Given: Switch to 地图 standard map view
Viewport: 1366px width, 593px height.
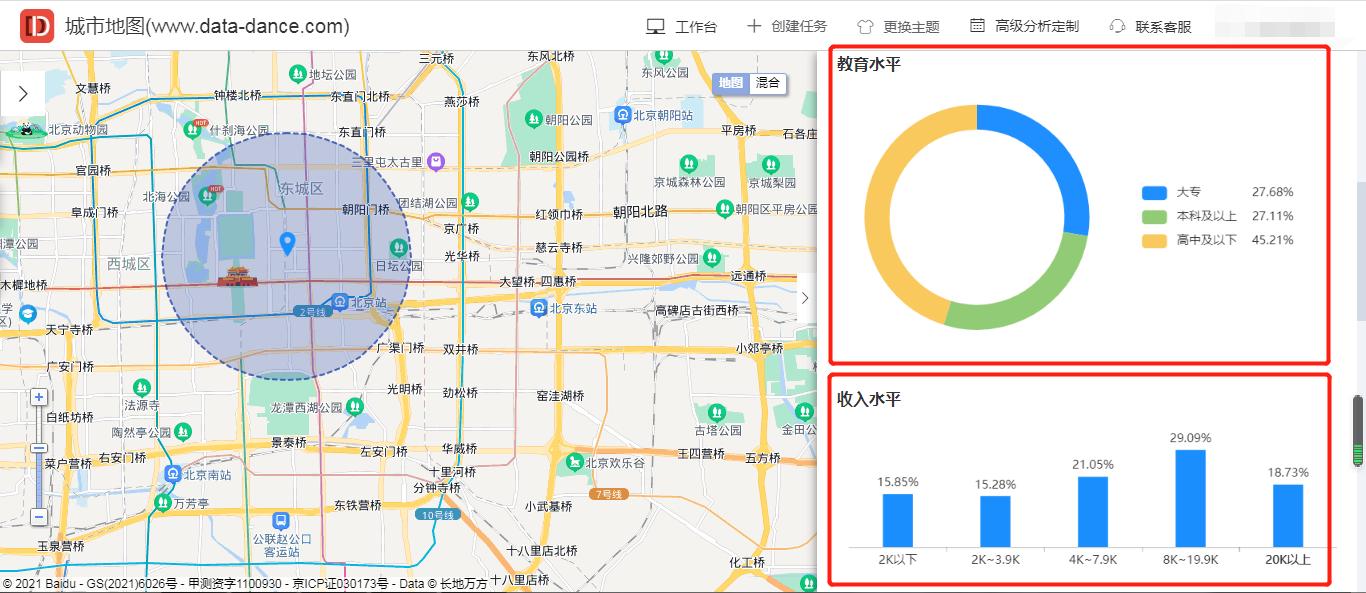Looking at the screenshot, I should [730, 84].
